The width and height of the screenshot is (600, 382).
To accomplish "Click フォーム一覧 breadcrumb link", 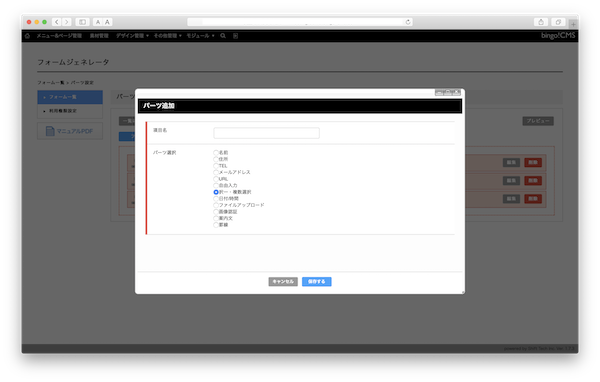I will 51,83.
